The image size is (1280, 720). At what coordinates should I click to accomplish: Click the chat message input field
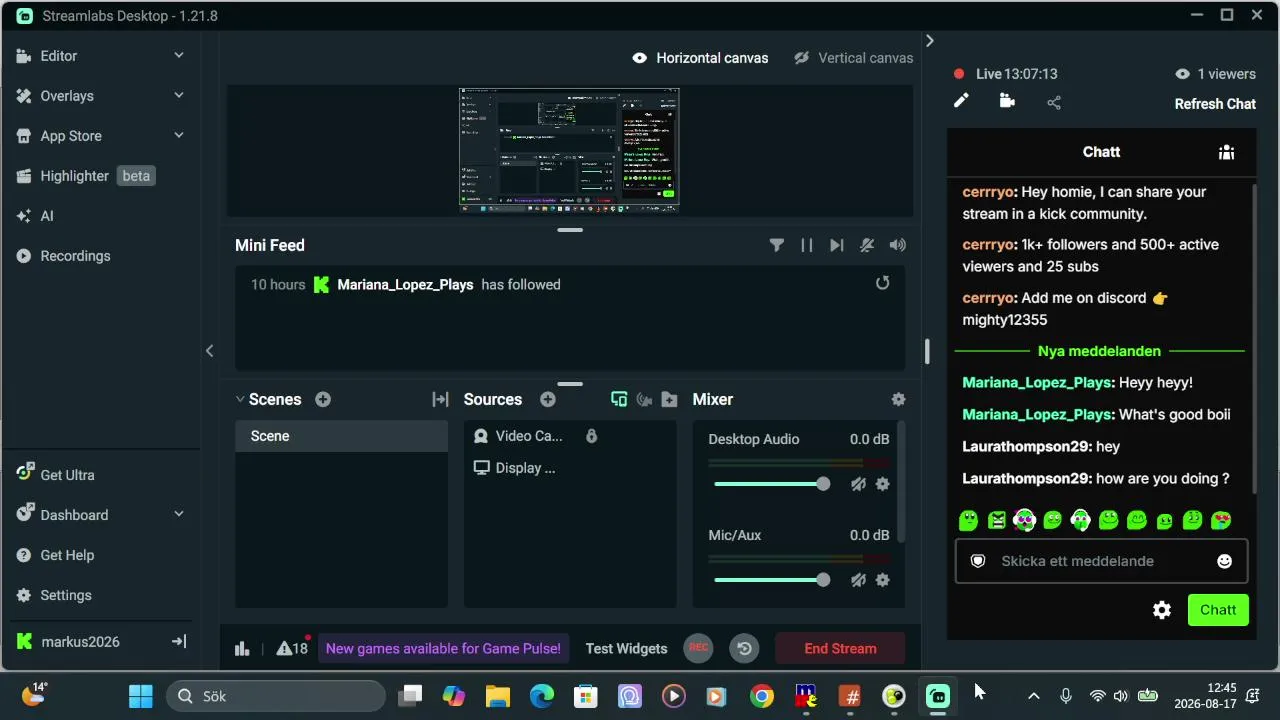[1101, 561]
